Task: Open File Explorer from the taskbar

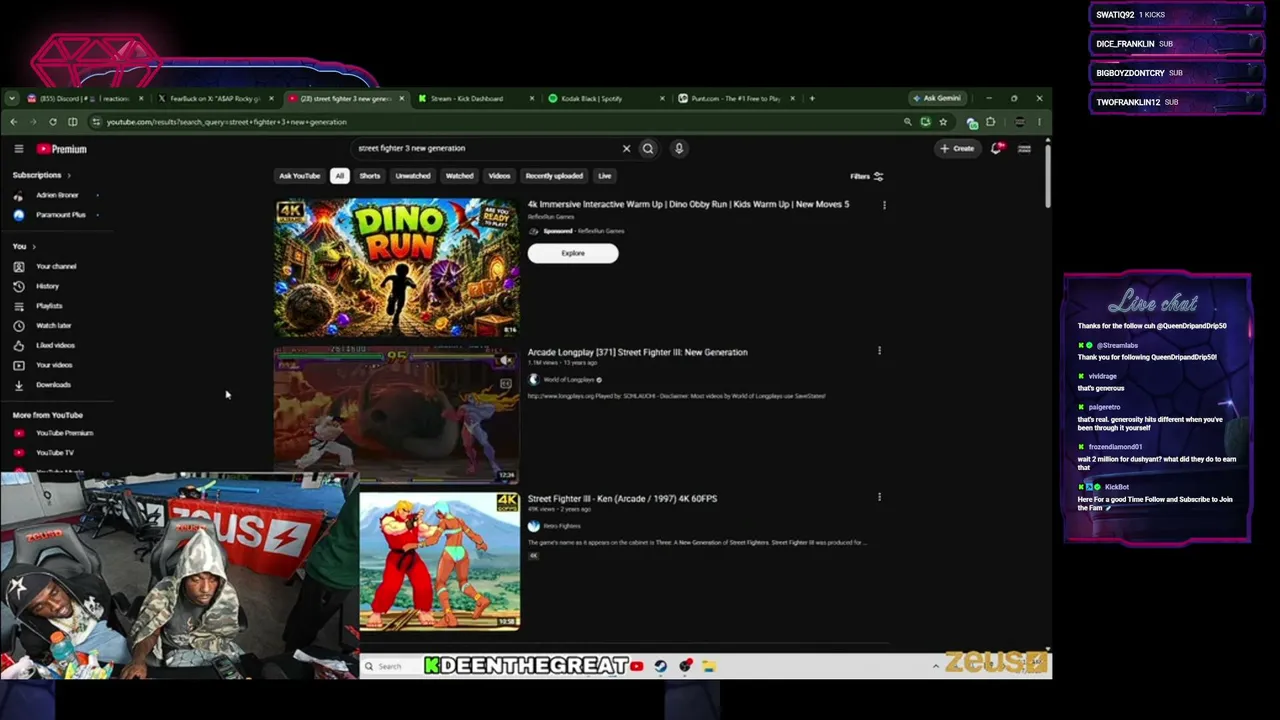Action: coord(709,666)
